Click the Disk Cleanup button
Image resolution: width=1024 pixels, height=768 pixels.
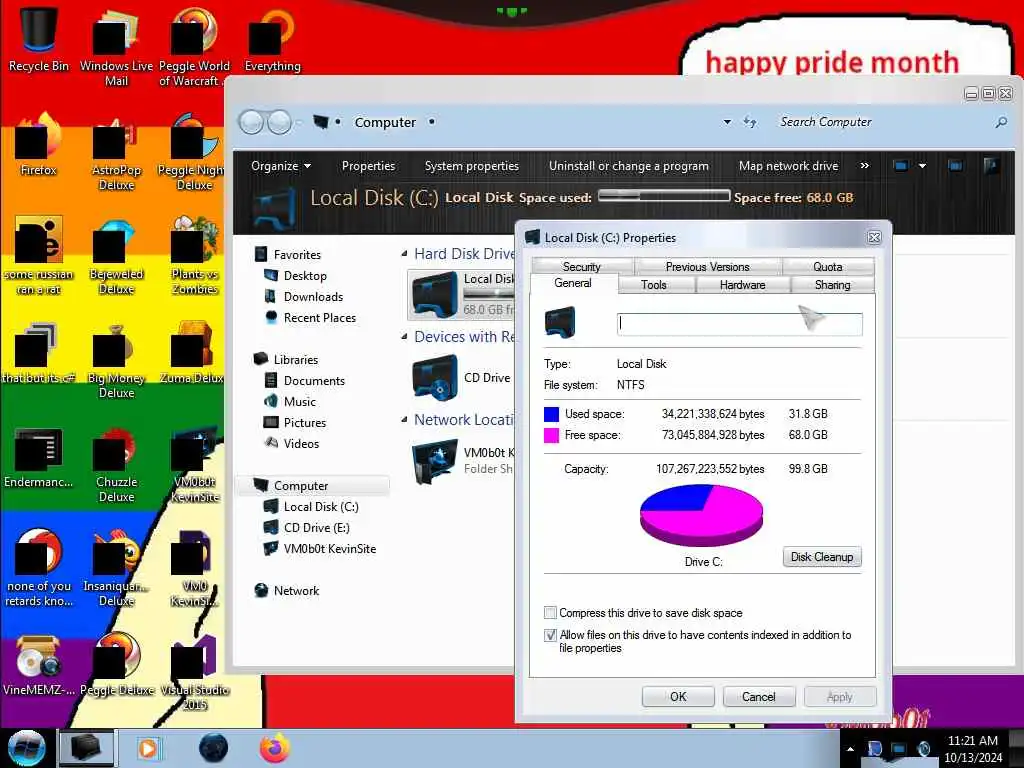click(822, 556)
